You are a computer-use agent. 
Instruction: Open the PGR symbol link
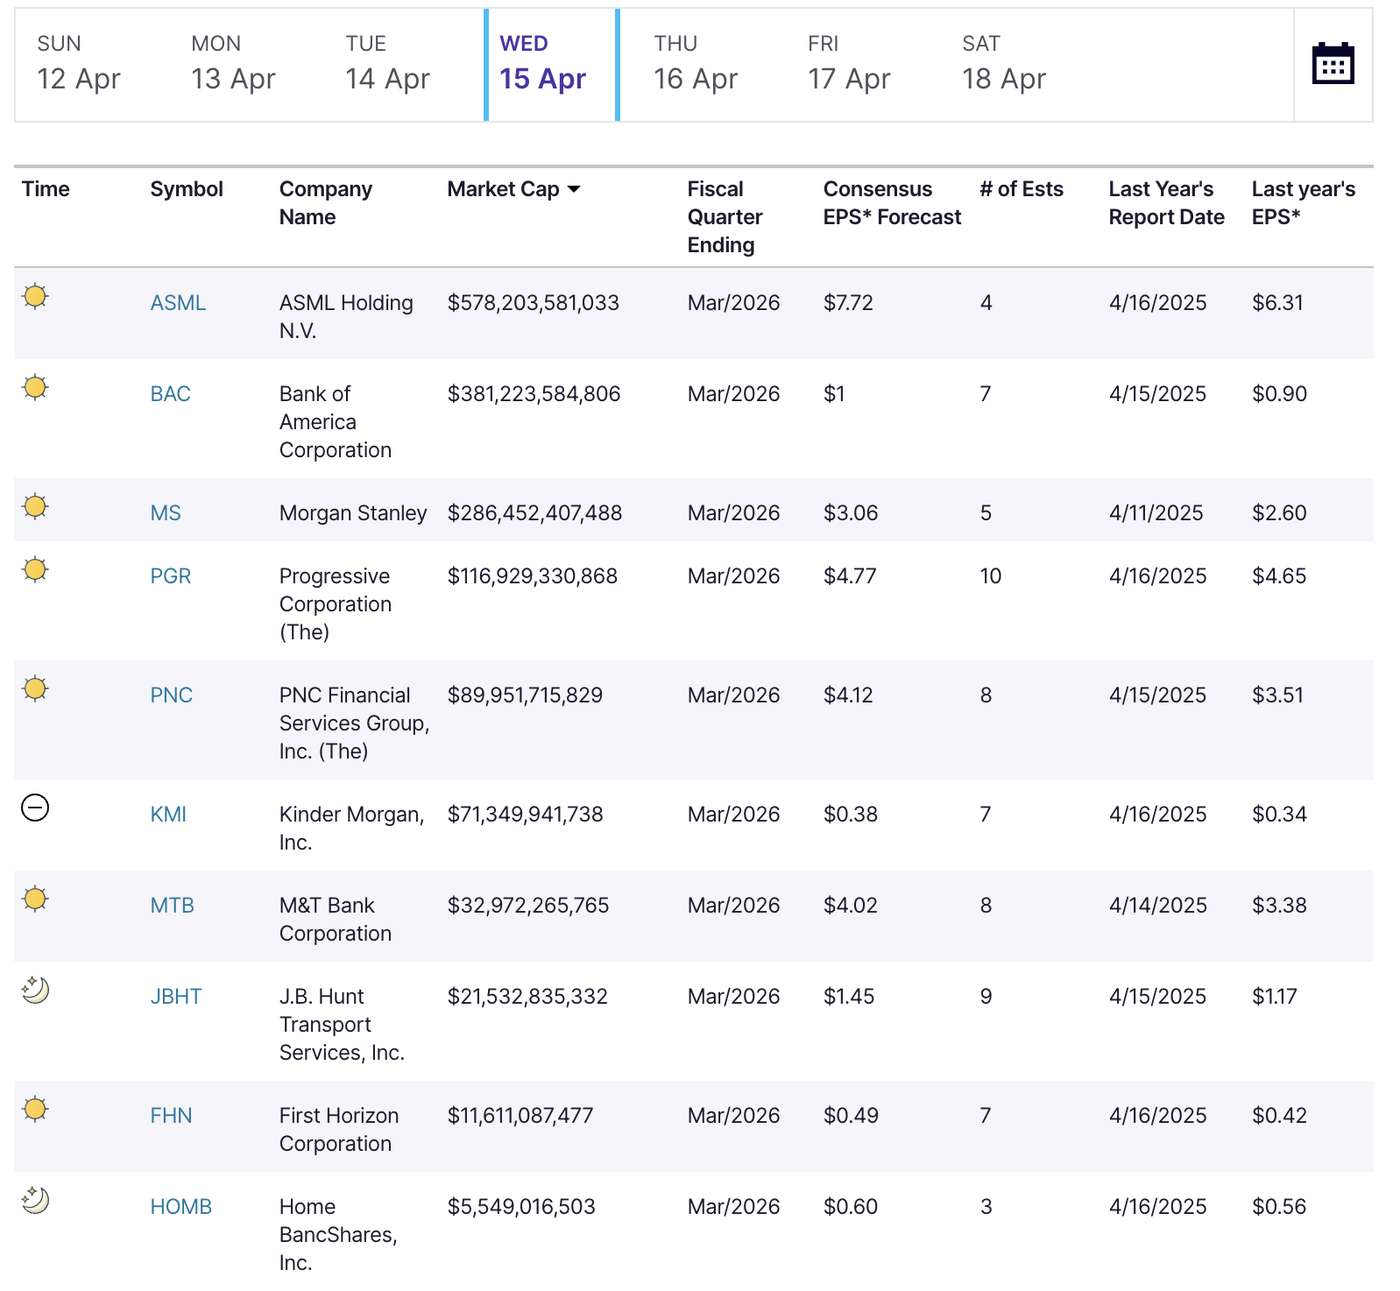click(x=170, y=576)
